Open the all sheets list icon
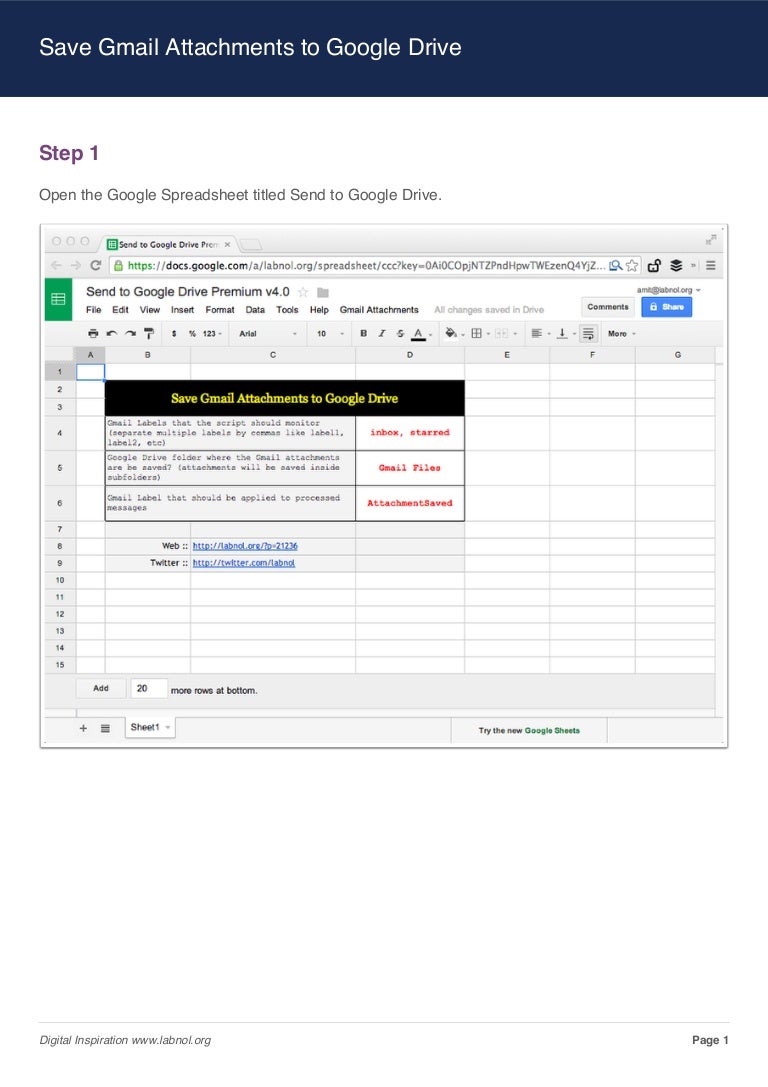 105,729
